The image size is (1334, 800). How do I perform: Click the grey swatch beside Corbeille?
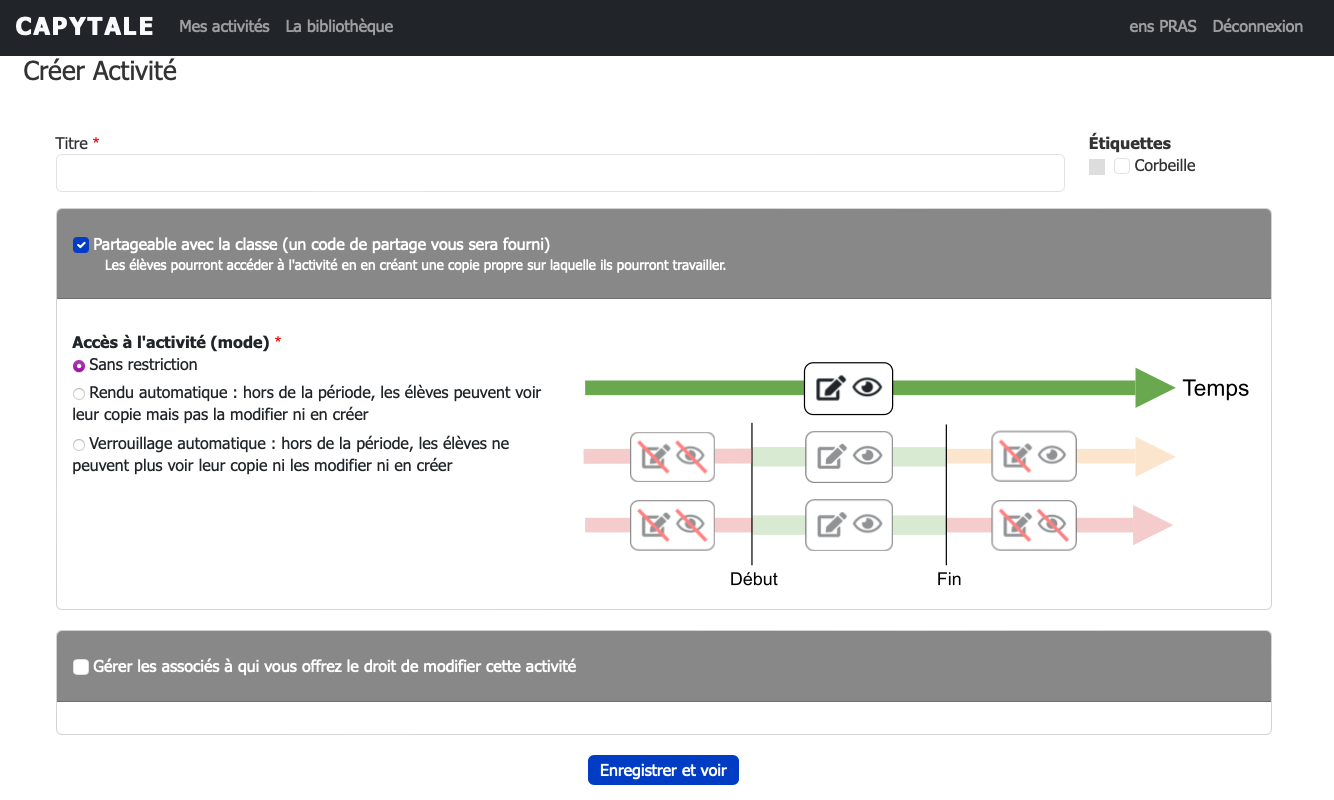(x=1097, y=167)
